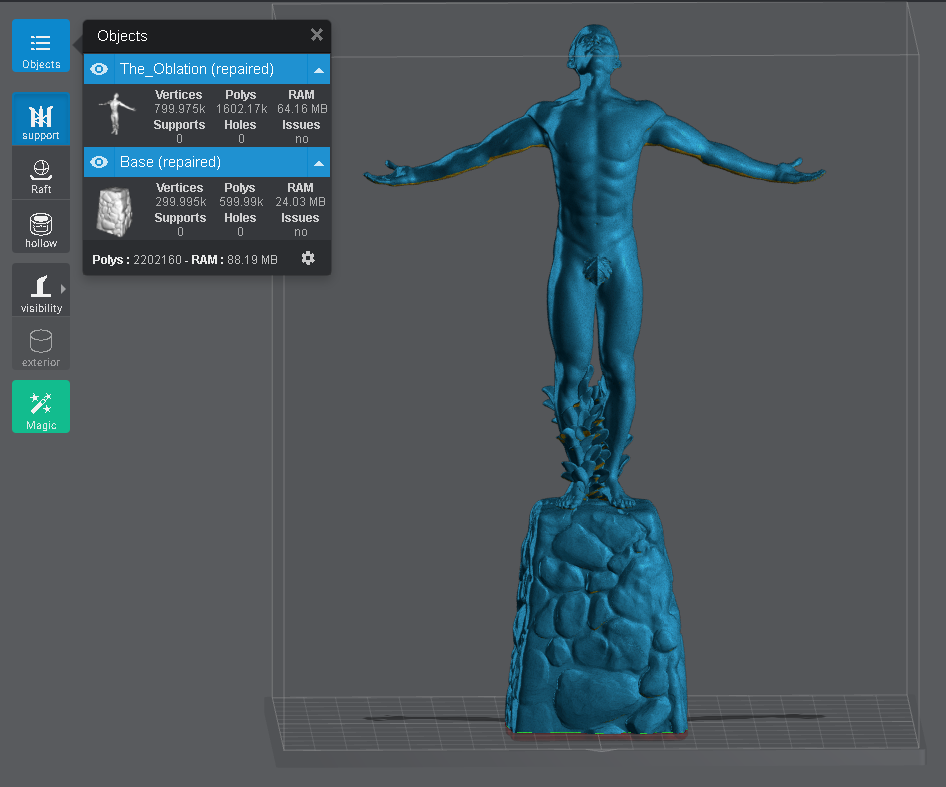This screenshot has height=787, width=946.
Task: Collapse the Base (repaired) entry
Action: pos(318,162)
